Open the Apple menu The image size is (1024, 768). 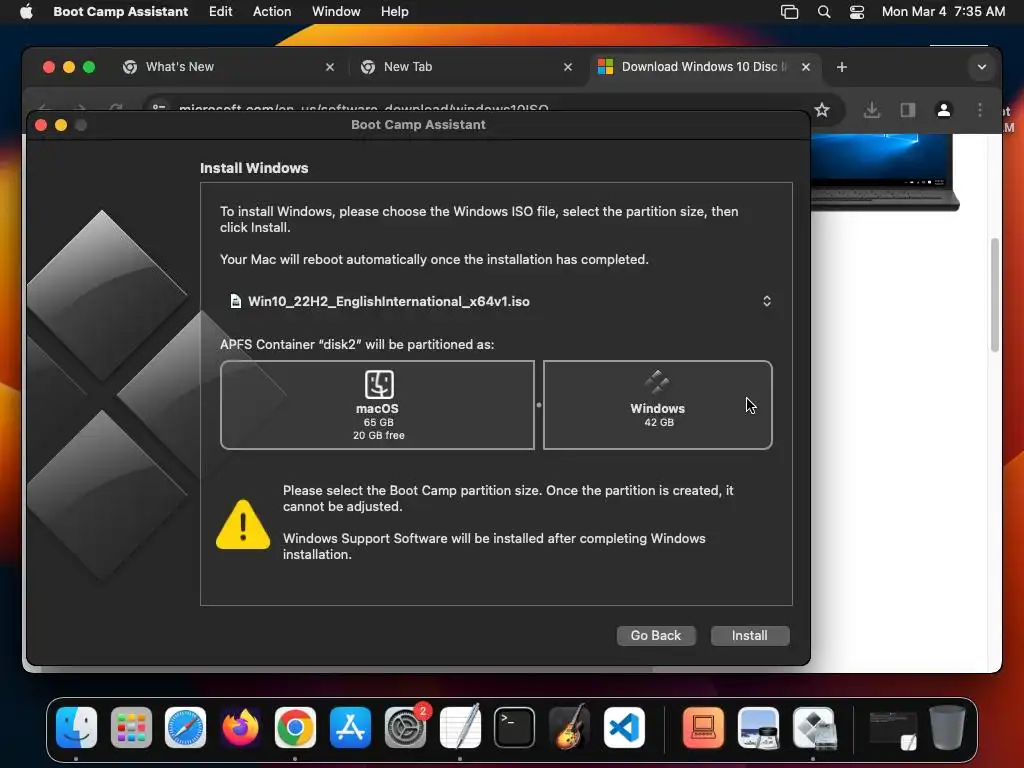click(x=26, y=12)
